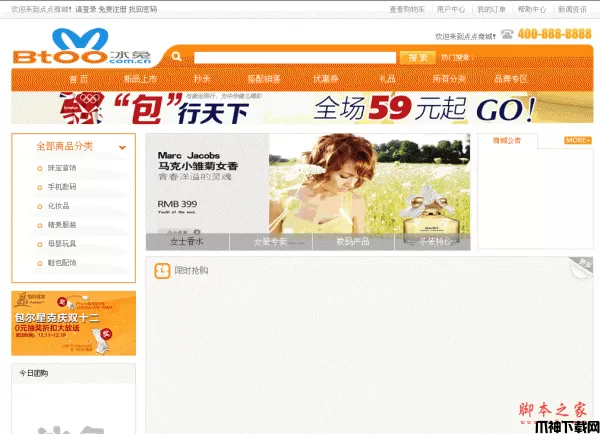Click the 搜索 search button
600x434 pixels.
417,58
